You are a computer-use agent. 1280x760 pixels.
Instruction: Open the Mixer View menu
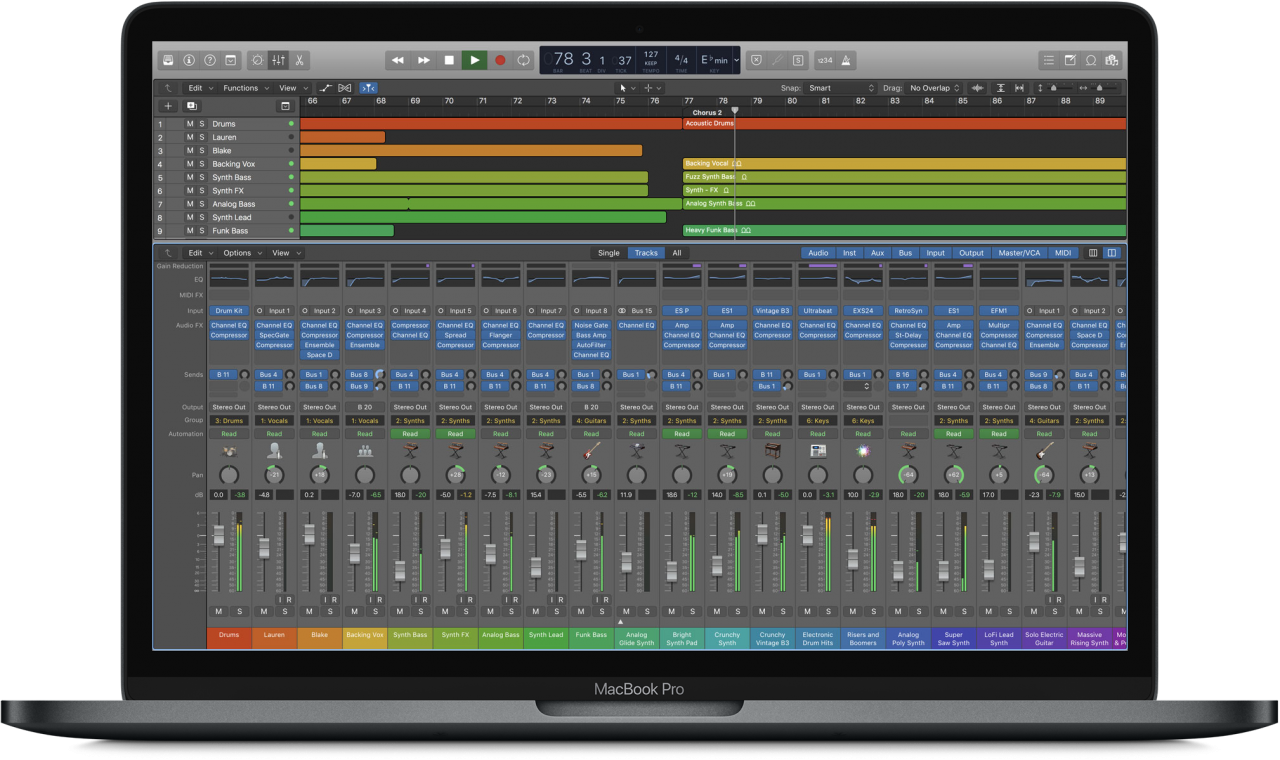[x=285, y=253]
